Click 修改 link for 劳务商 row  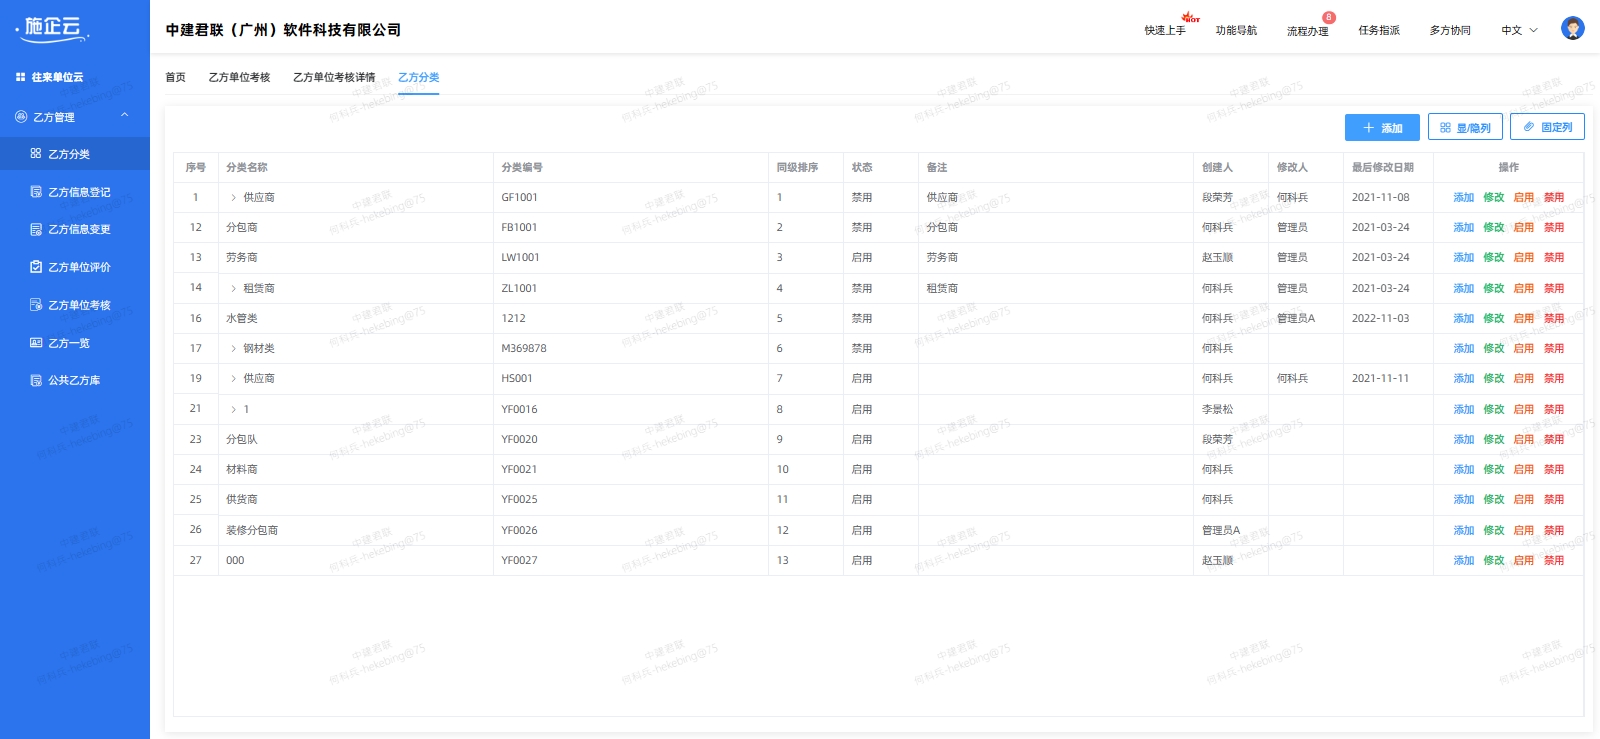(1493, 258)
